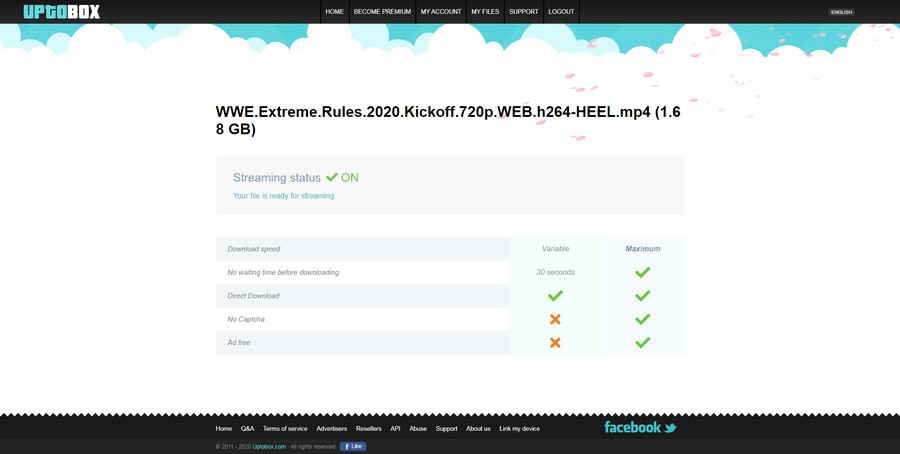Click the green check next to Streaming status
Screen dimensions: 900x454
[x=332, y=177]
